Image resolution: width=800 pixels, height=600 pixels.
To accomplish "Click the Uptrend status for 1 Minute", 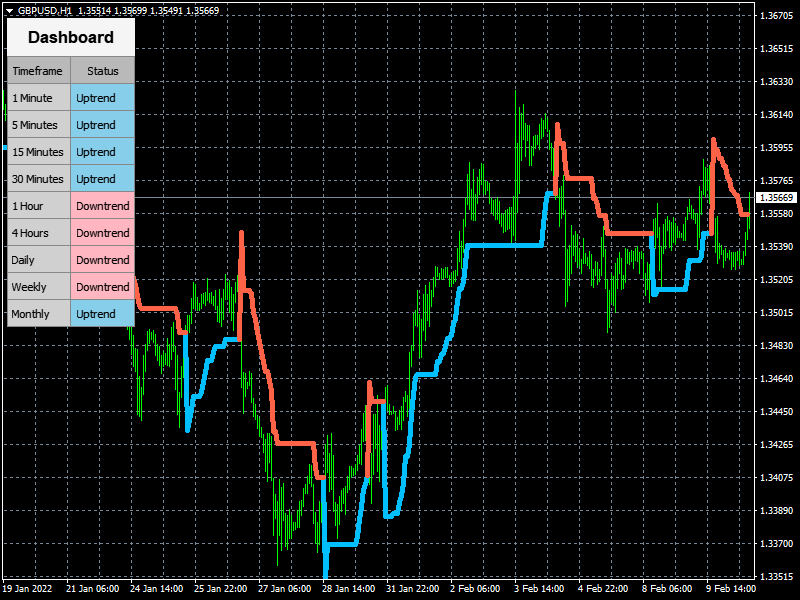I will [x=103, y=97].
